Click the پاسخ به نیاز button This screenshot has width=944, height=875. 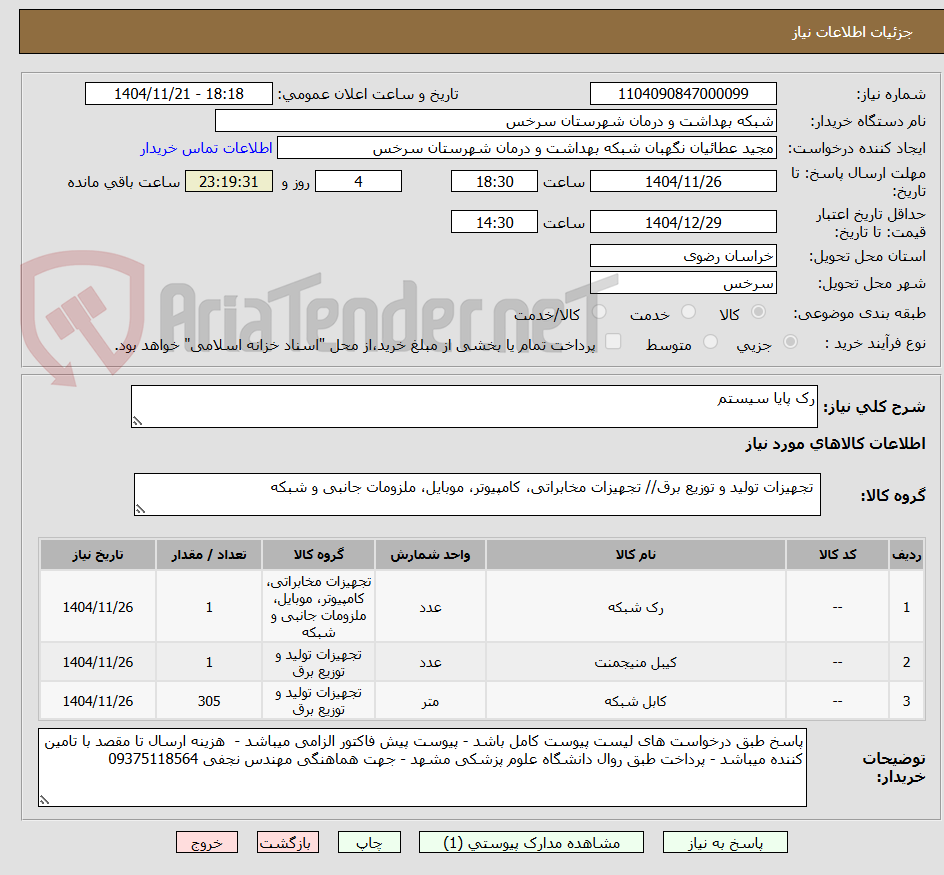(725, 842)
